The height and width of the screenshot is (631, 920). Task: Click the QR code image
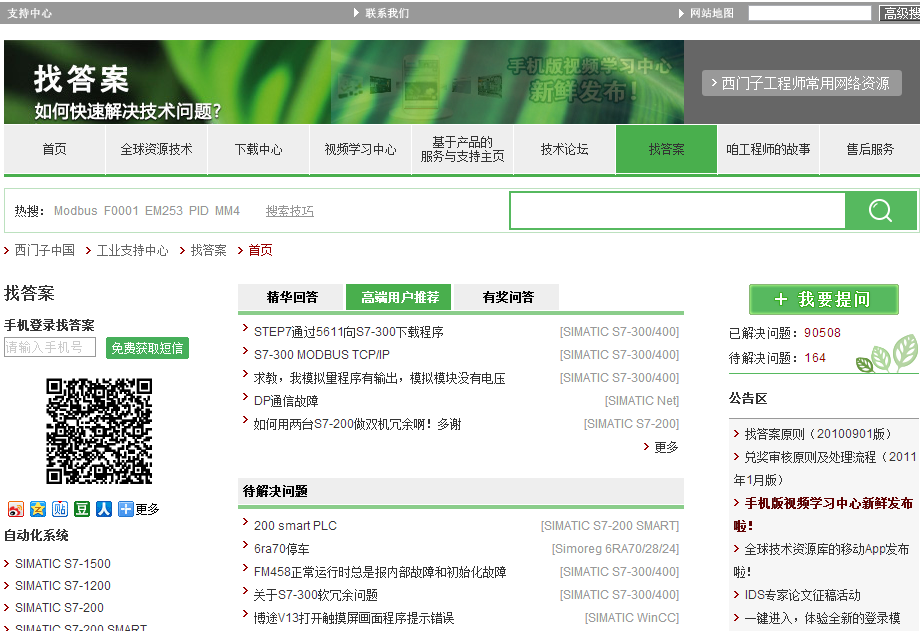click(x=99, y=431)
